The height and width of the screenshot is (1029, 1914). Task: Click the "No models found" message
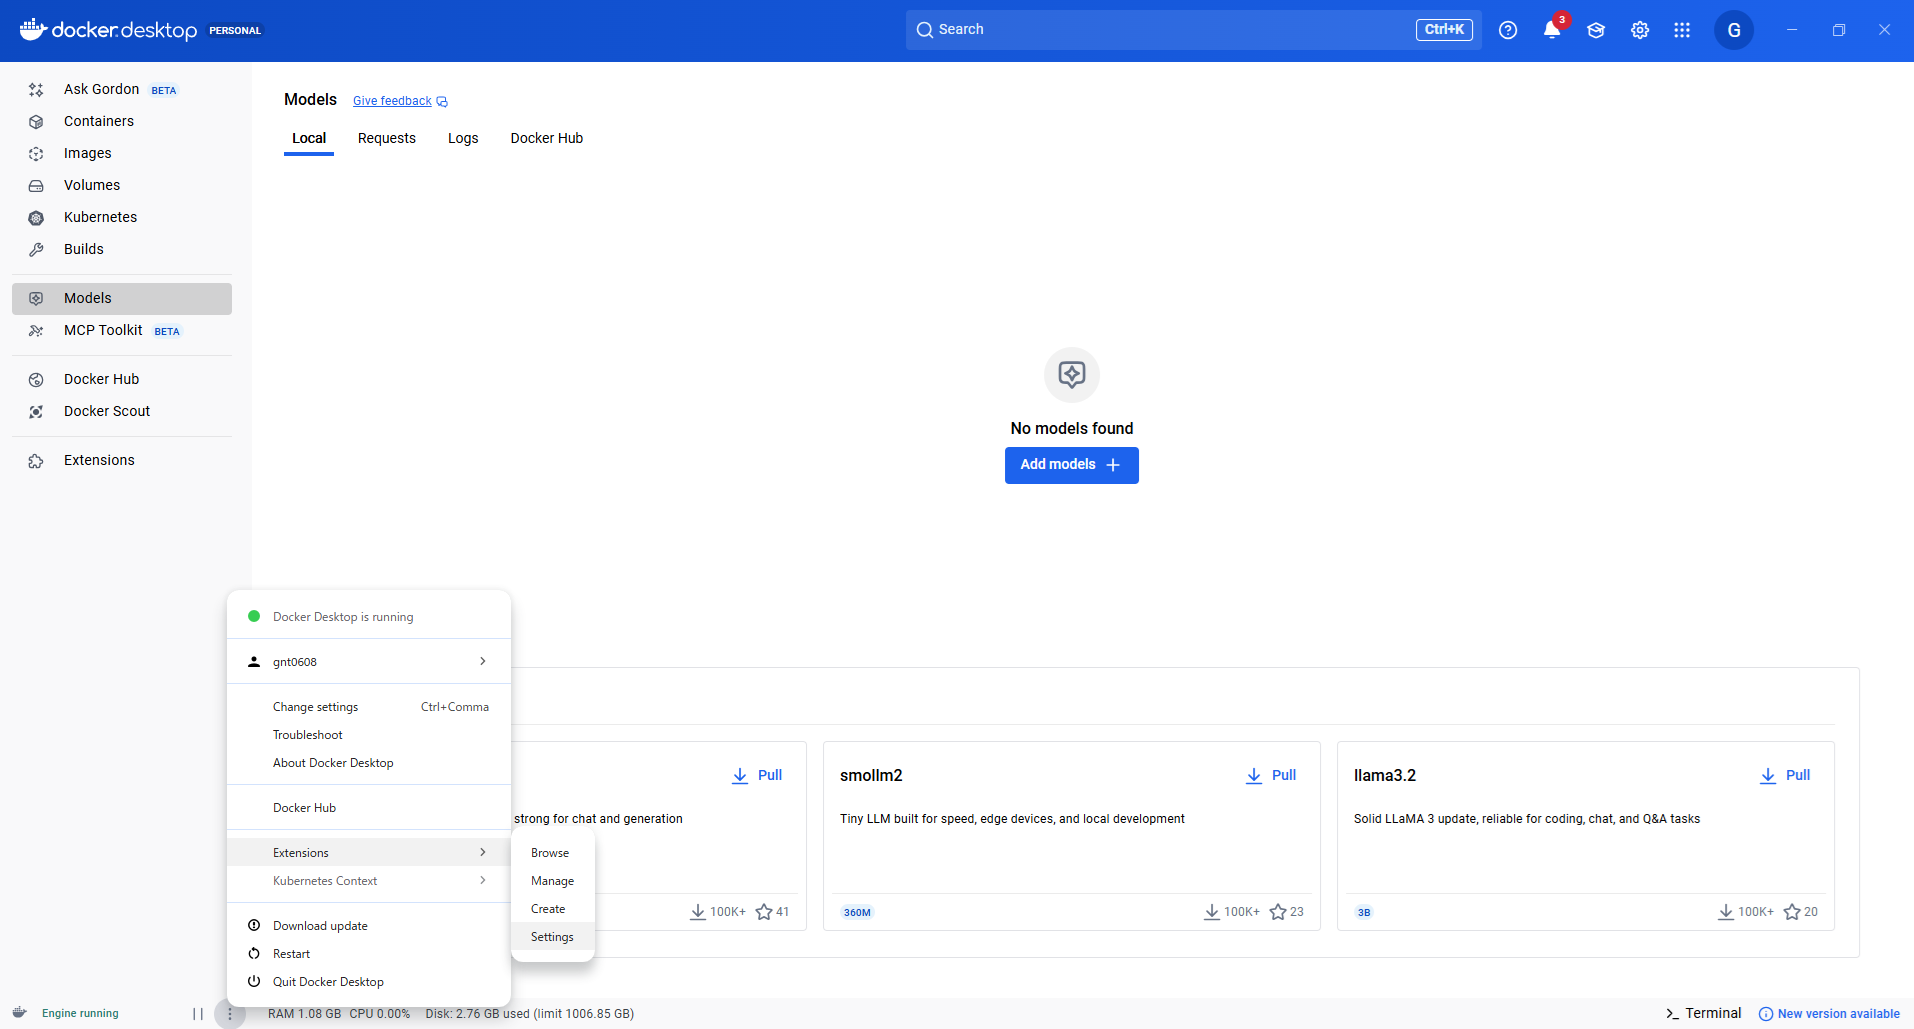[x=1072, y=428]
